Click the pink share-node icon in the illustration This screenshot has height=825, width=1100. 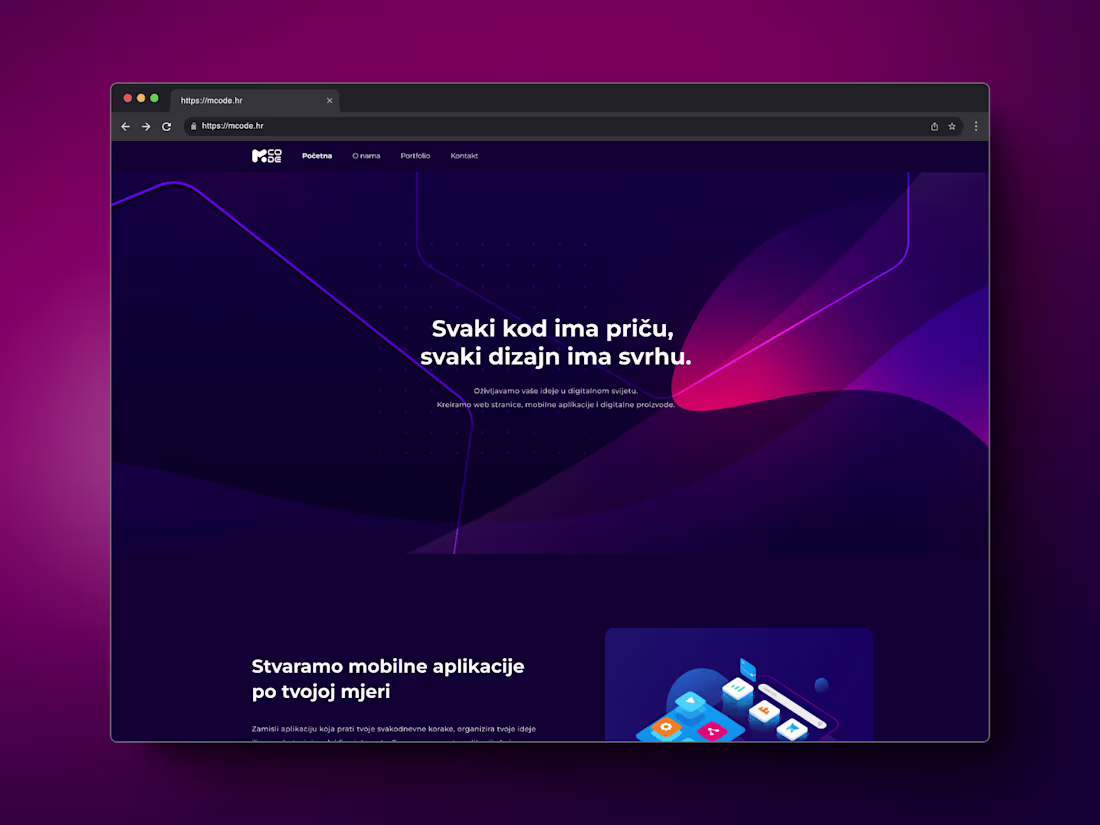coord(712,730)
